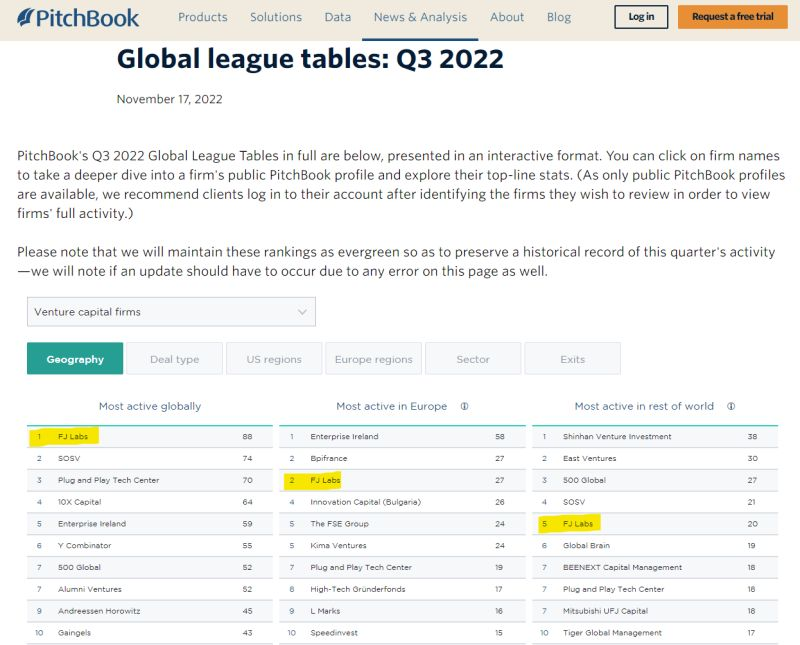Select the Europe regions tab
Image resolution: width=800 pixels, height=645 pixels.
pos(373,358)
